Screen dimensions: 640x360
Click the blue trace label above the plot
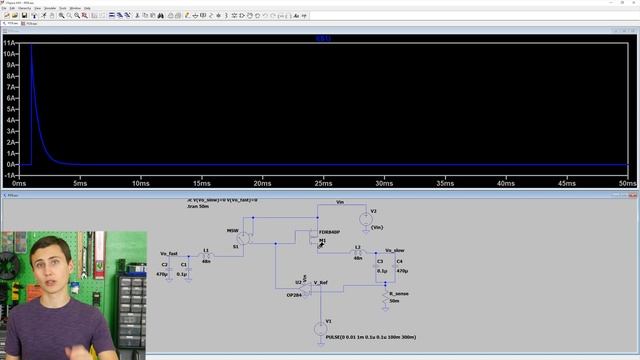coord(323,38)
